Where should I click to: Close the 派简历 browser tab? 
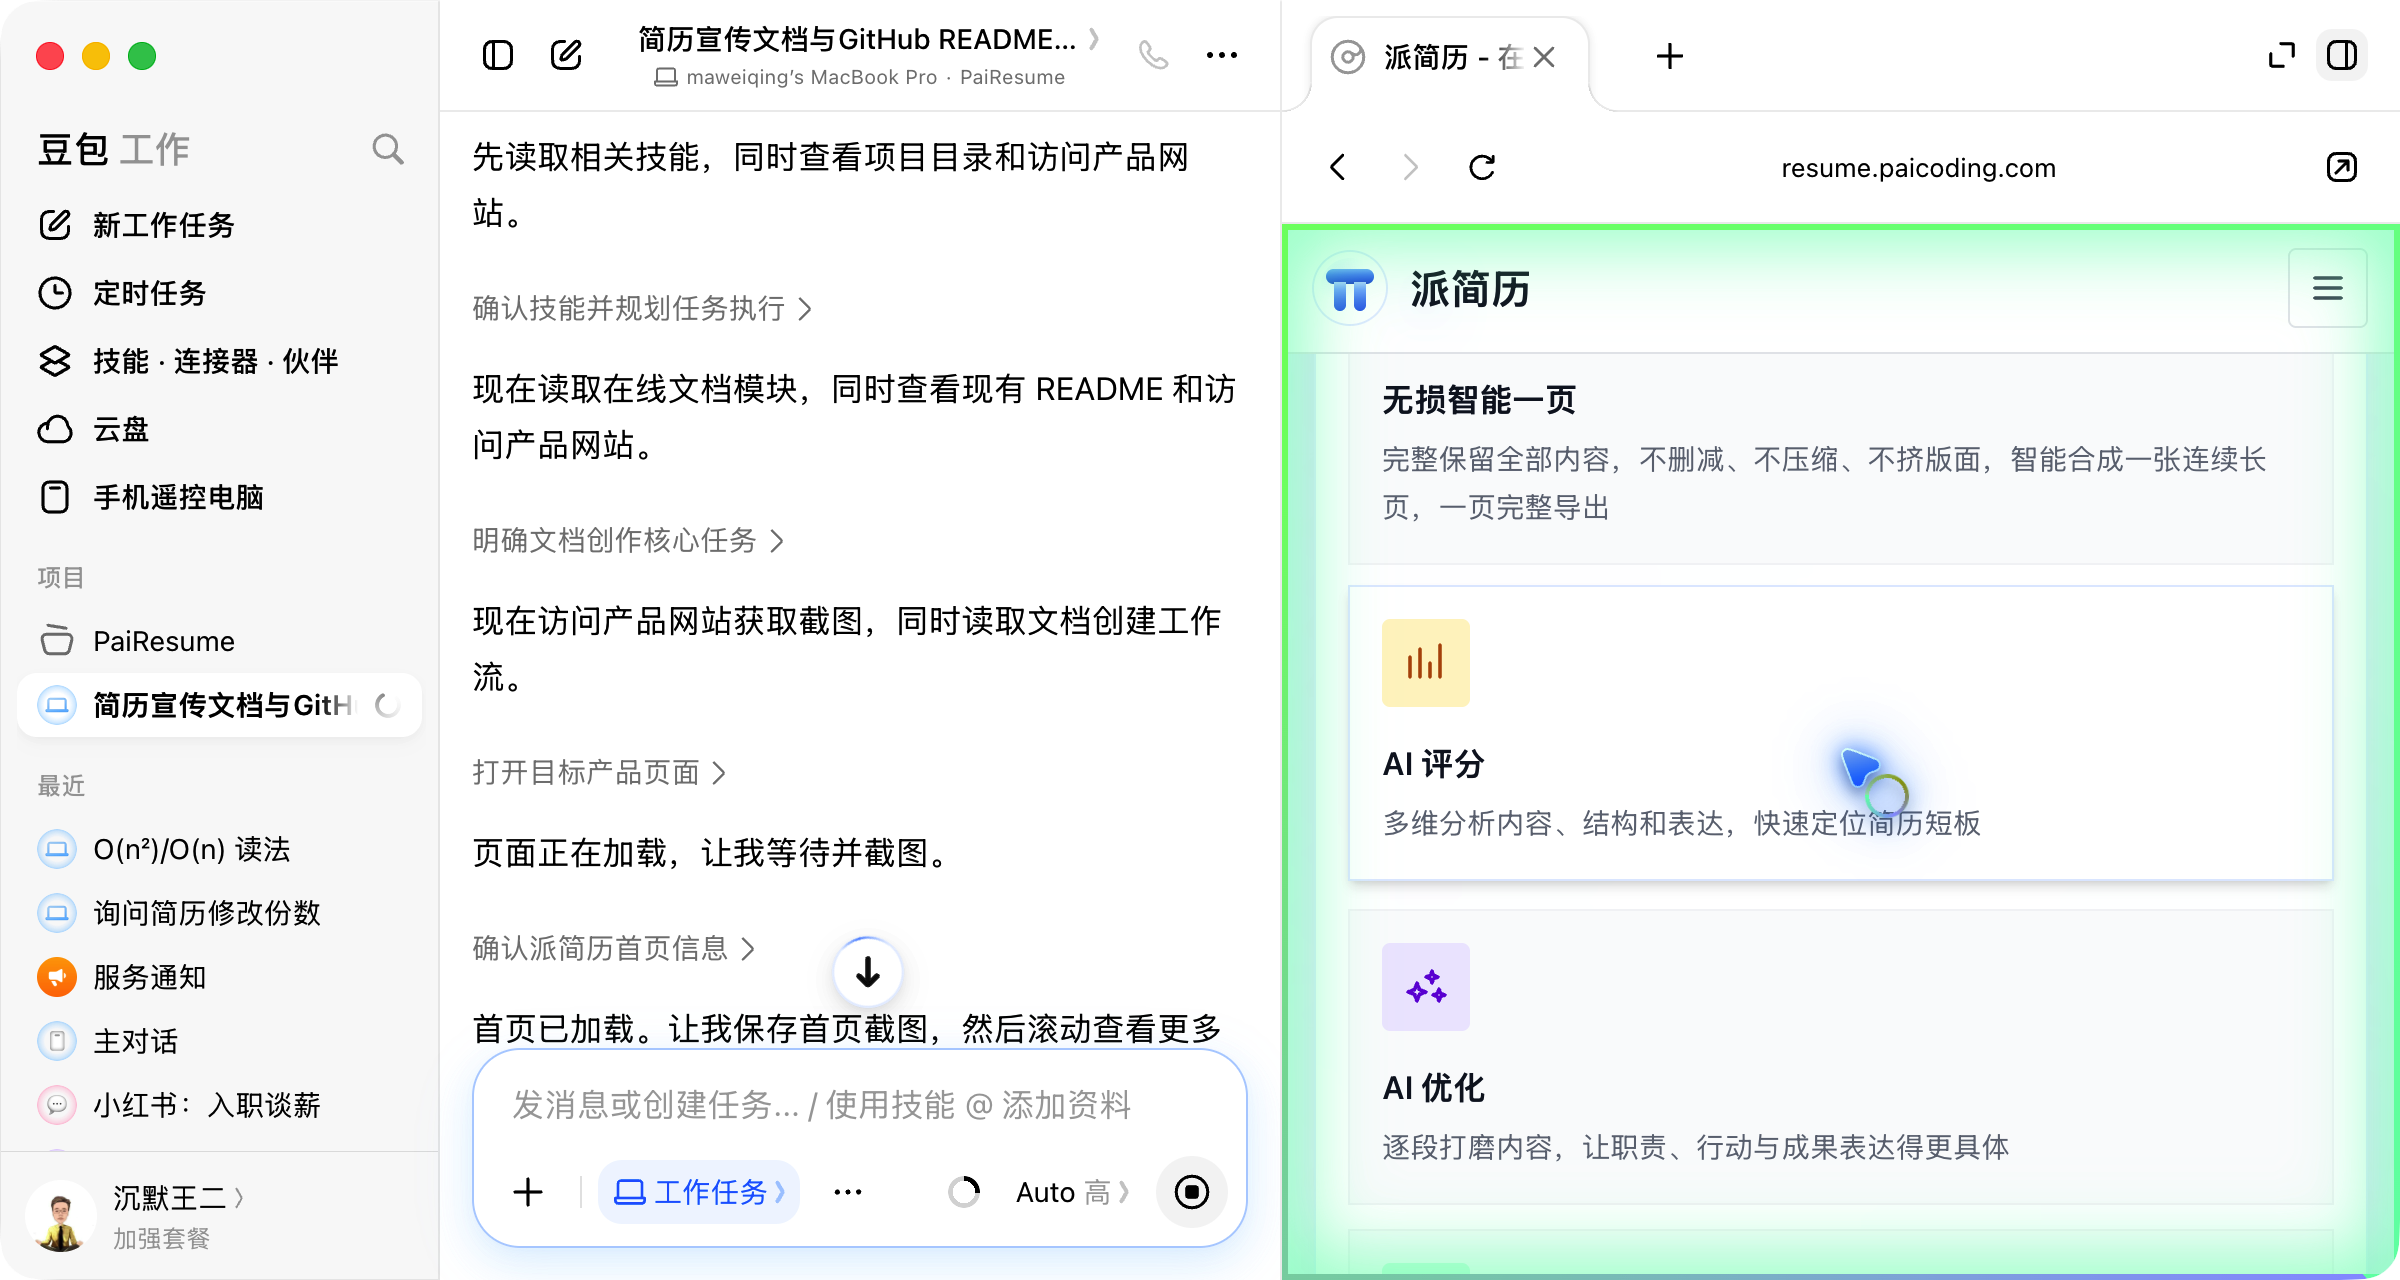point(1544,57)
